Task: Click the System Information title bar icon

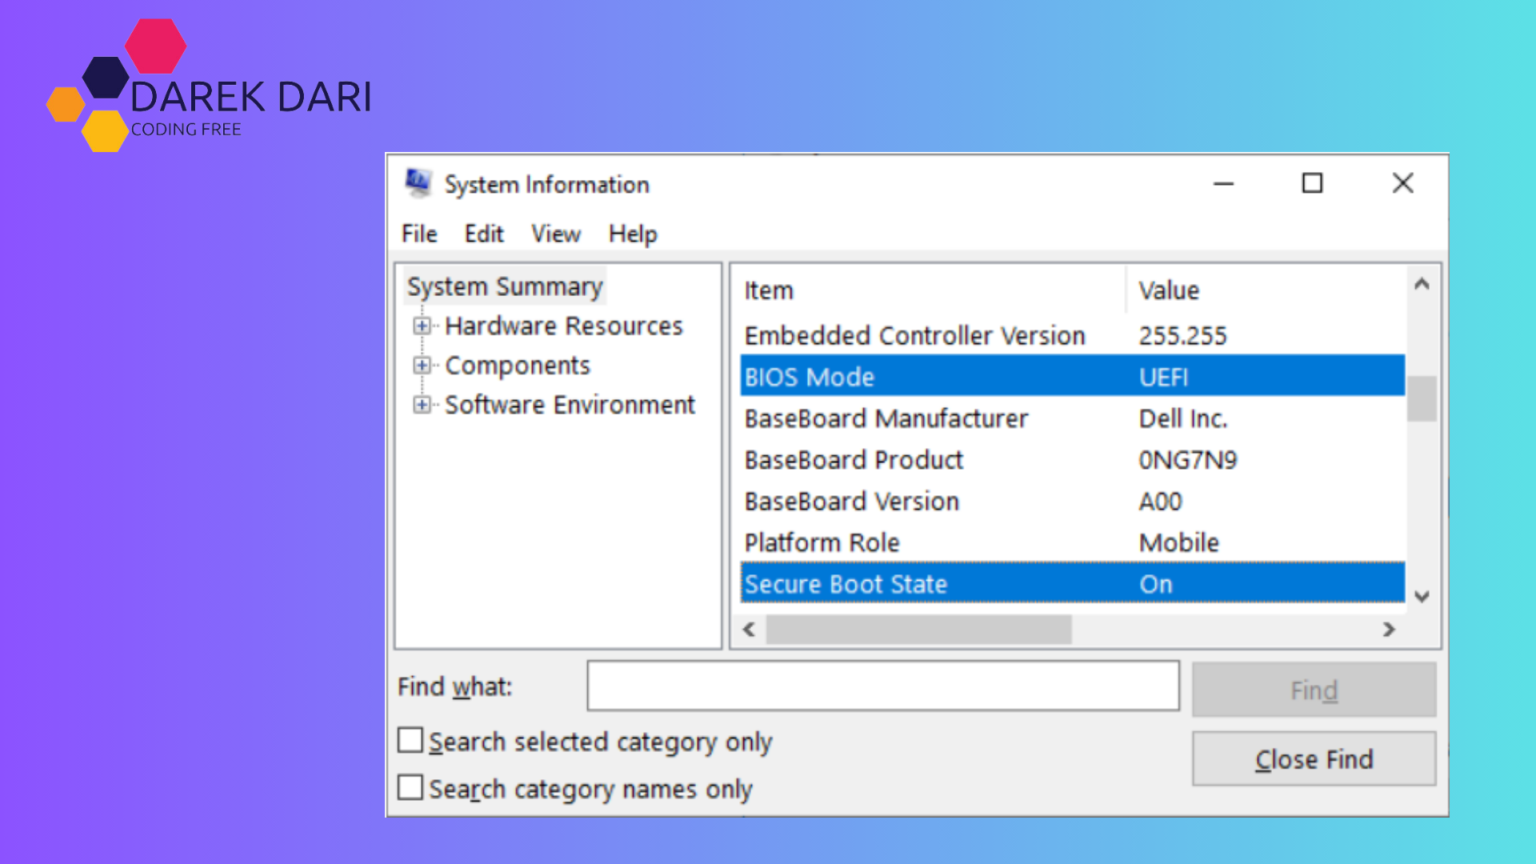Action: (x=419, y=184)
